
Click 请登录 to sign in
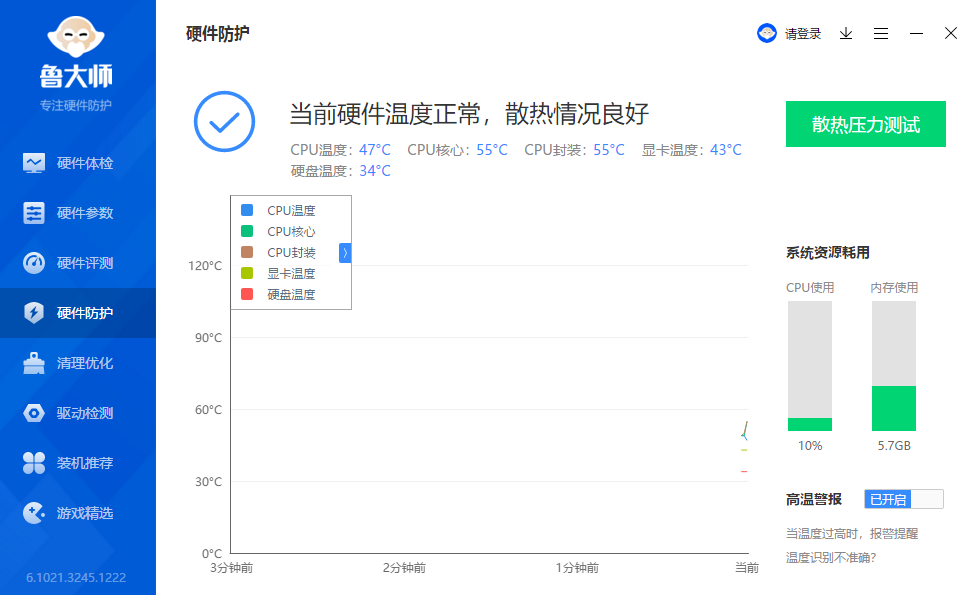coord(803,33)
